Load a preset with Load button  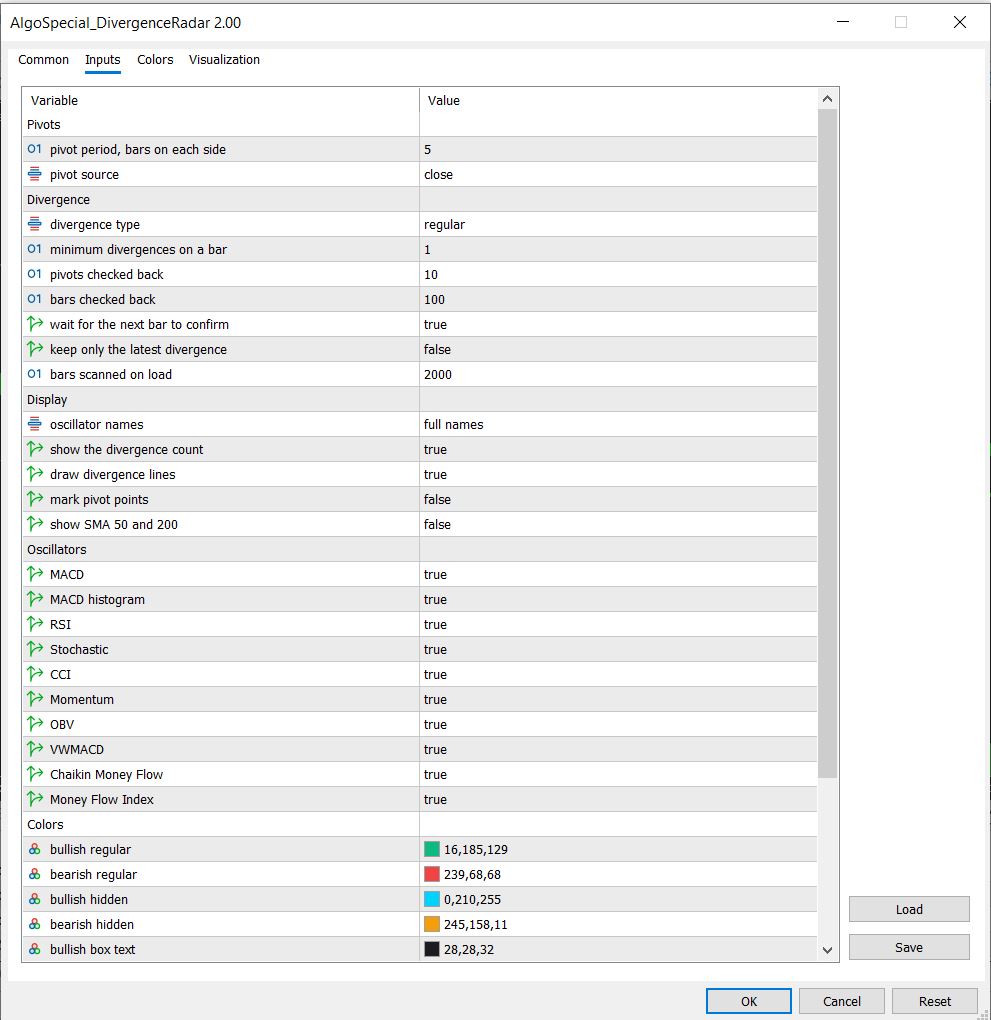909,909
